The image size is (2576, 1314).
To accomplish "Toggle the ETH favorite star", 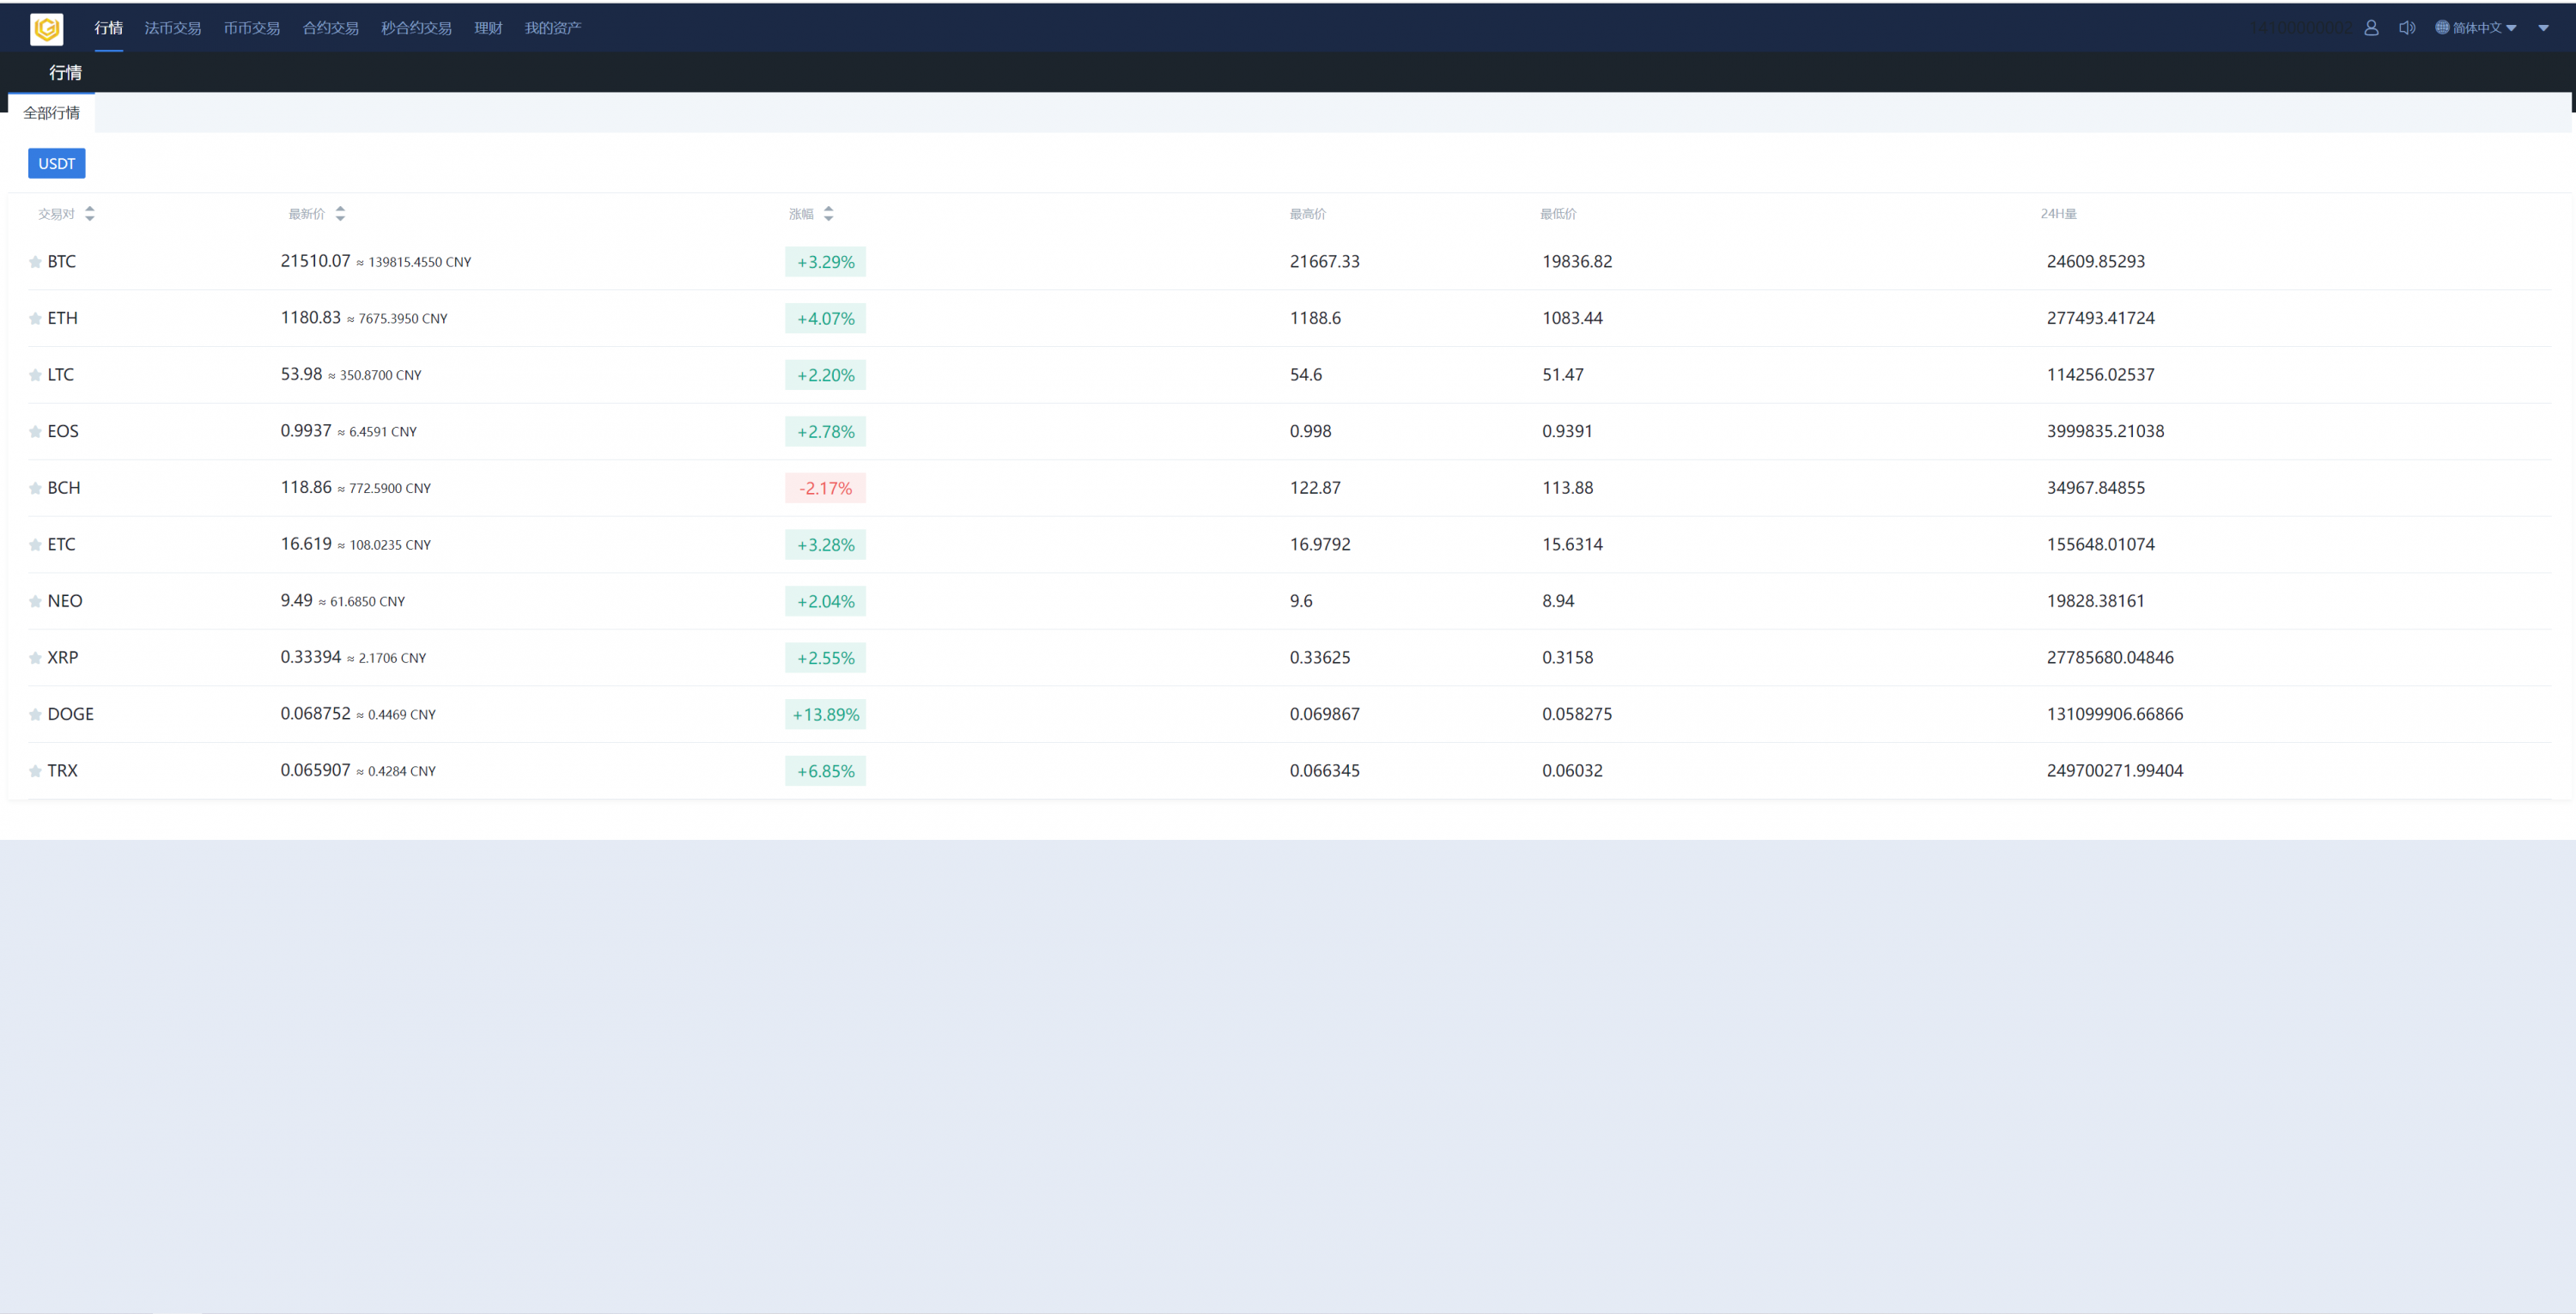I will [35, 319].
